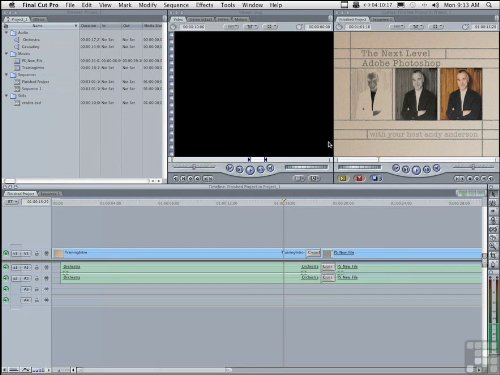Viewport: 500px width, 375px height.
Task: Click the Timeline current timecode field
Action: (x=36, y=202)
